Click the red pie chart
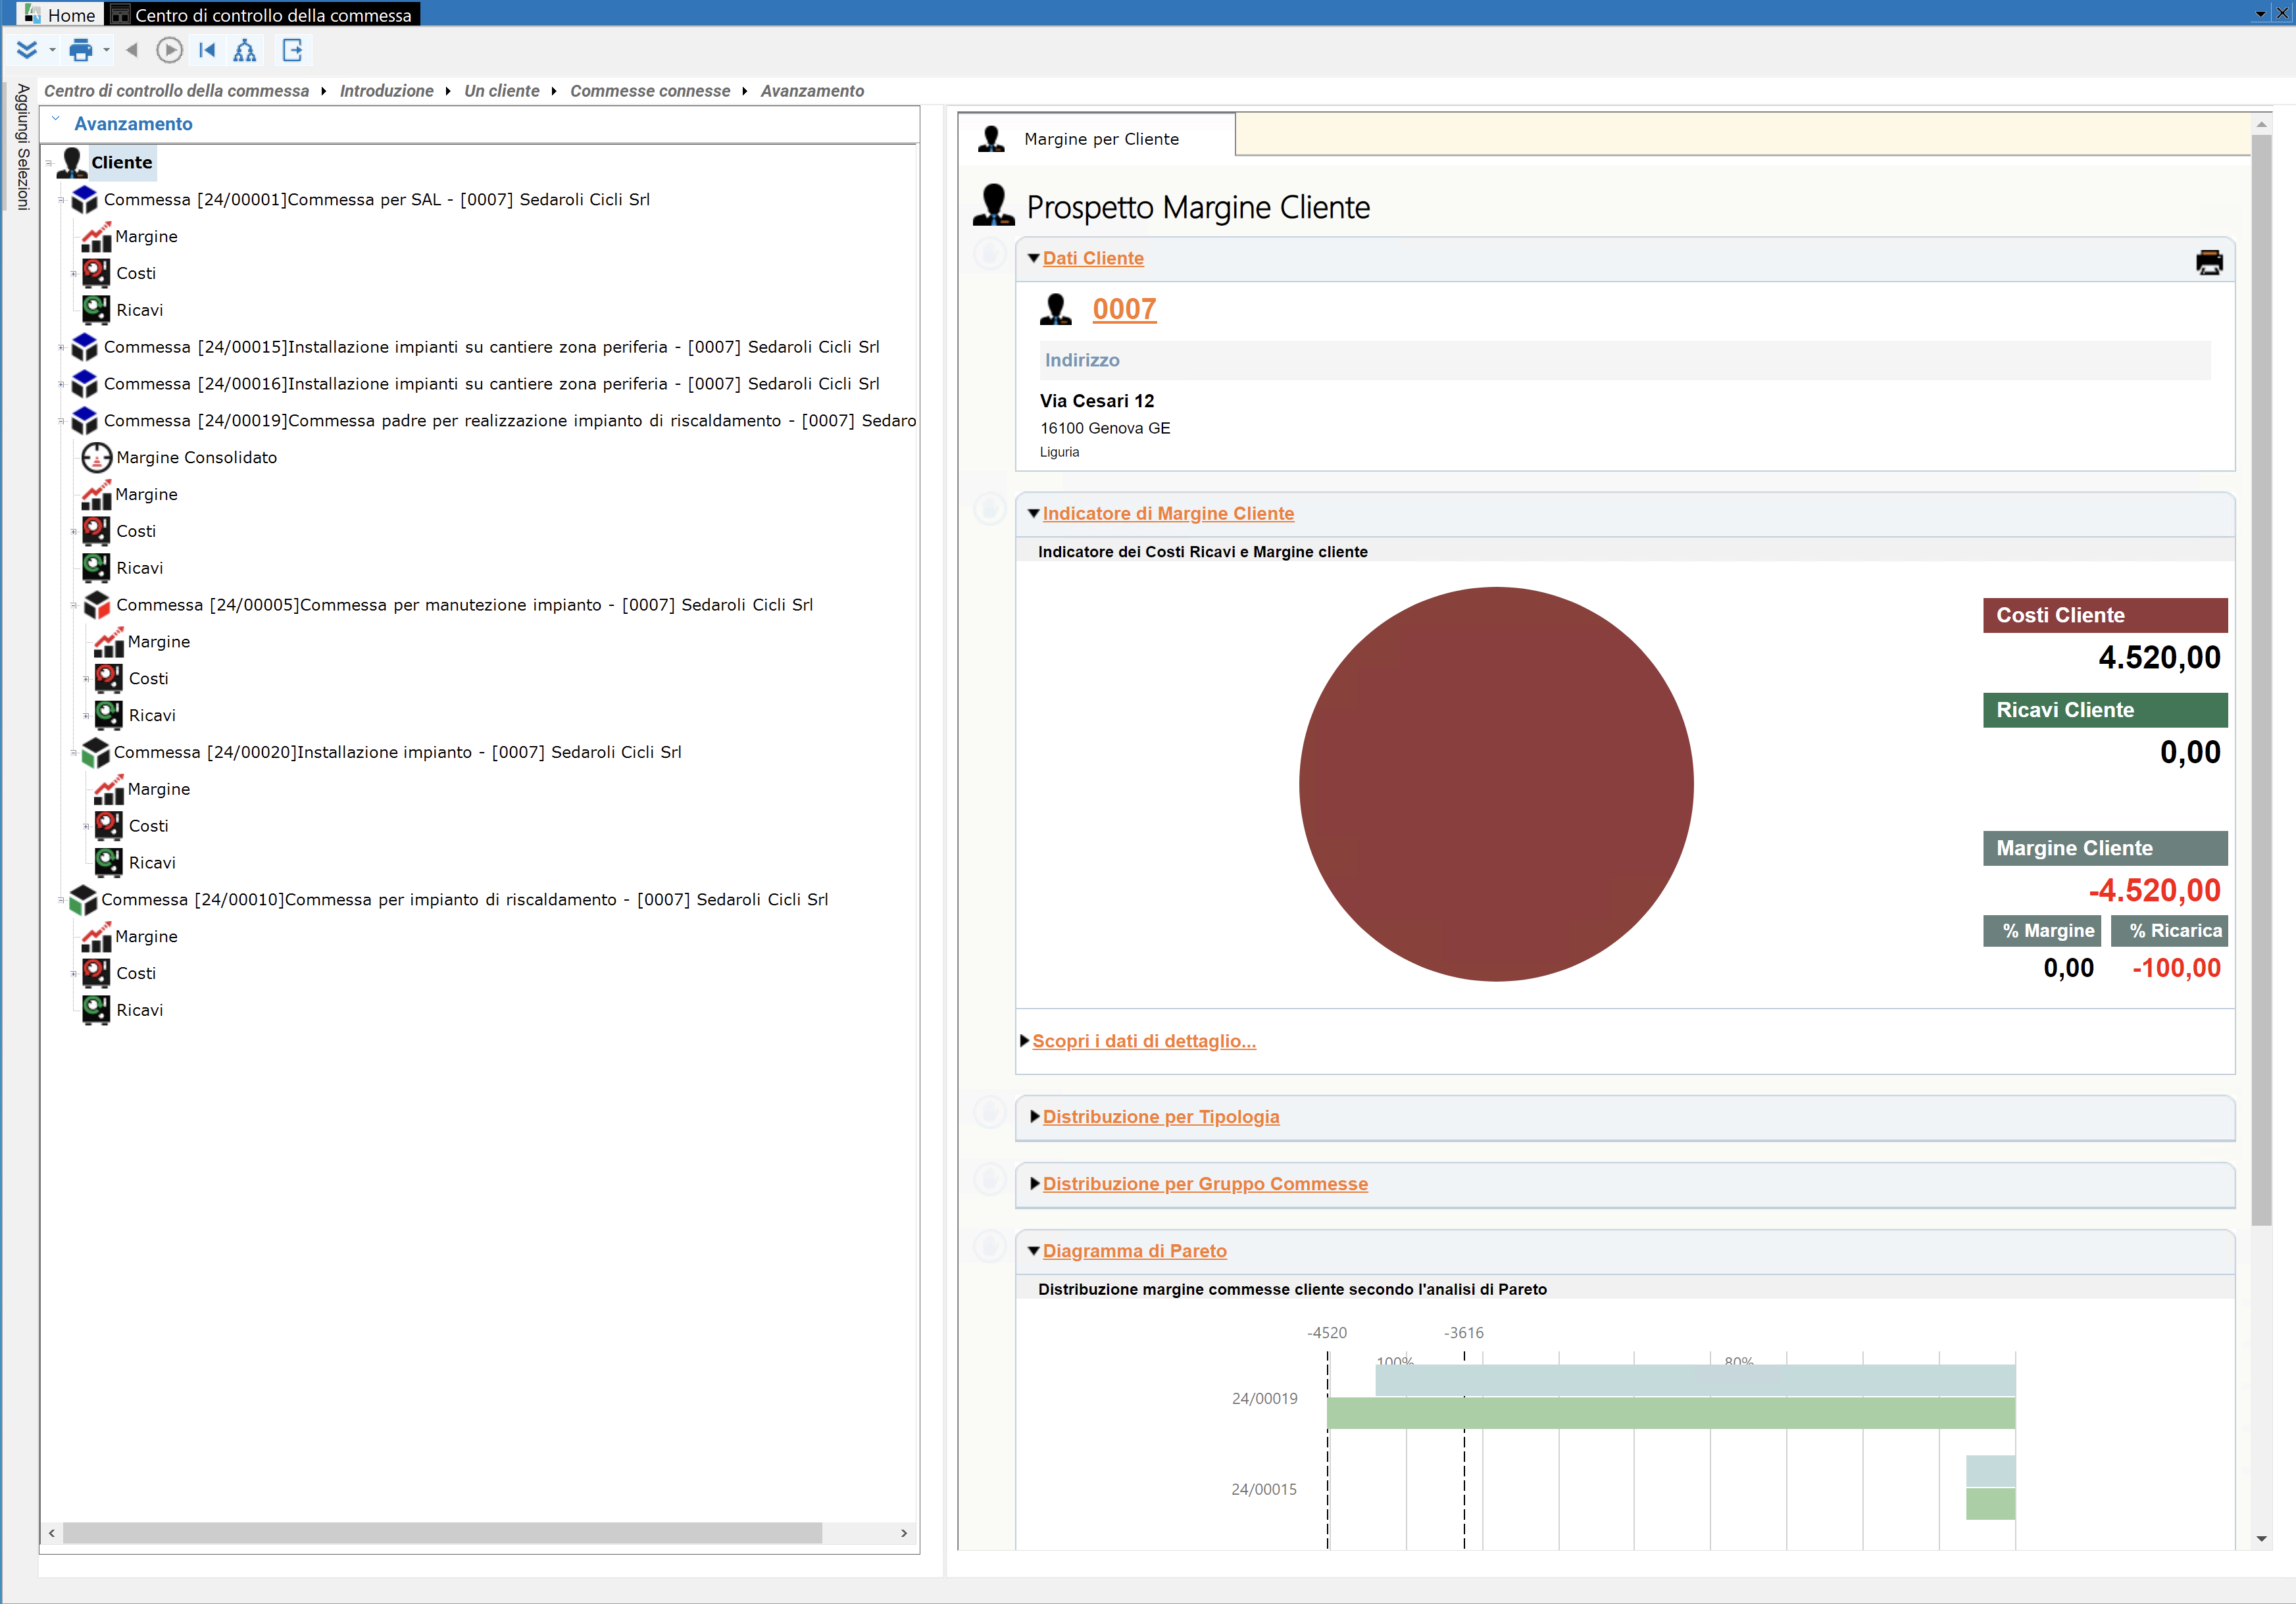Image resolution: width=2296 pixels, height=1604 pixels. [x=1496, y=783]
